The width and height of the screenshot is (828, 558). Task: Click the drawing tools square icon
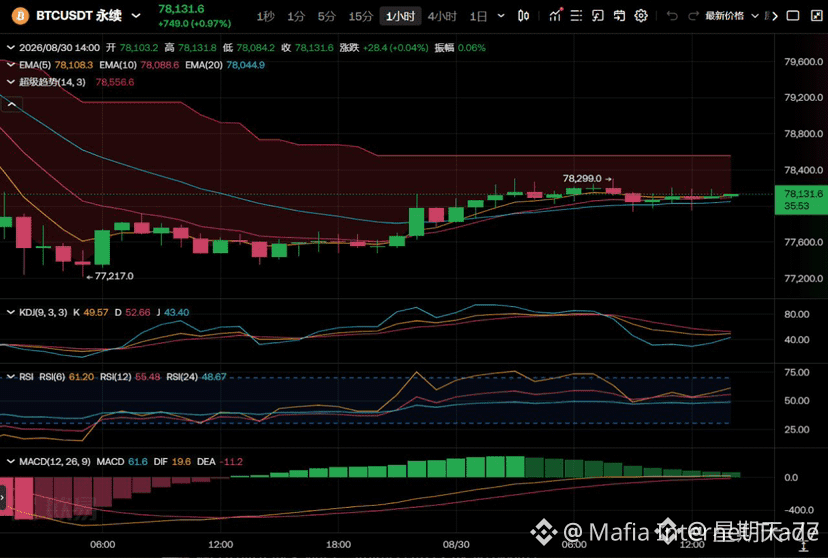click(x=598, y=16)
